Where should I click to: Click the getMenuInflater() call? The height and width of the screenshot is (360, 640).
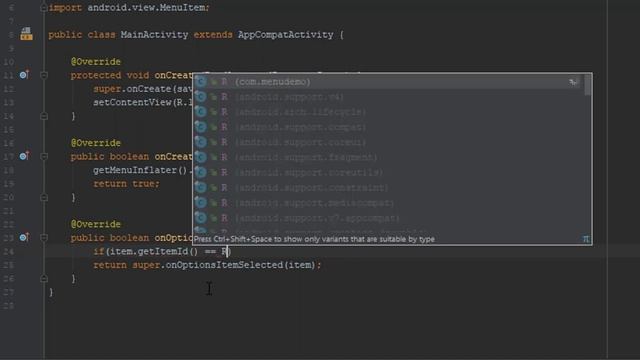[140, 170]
